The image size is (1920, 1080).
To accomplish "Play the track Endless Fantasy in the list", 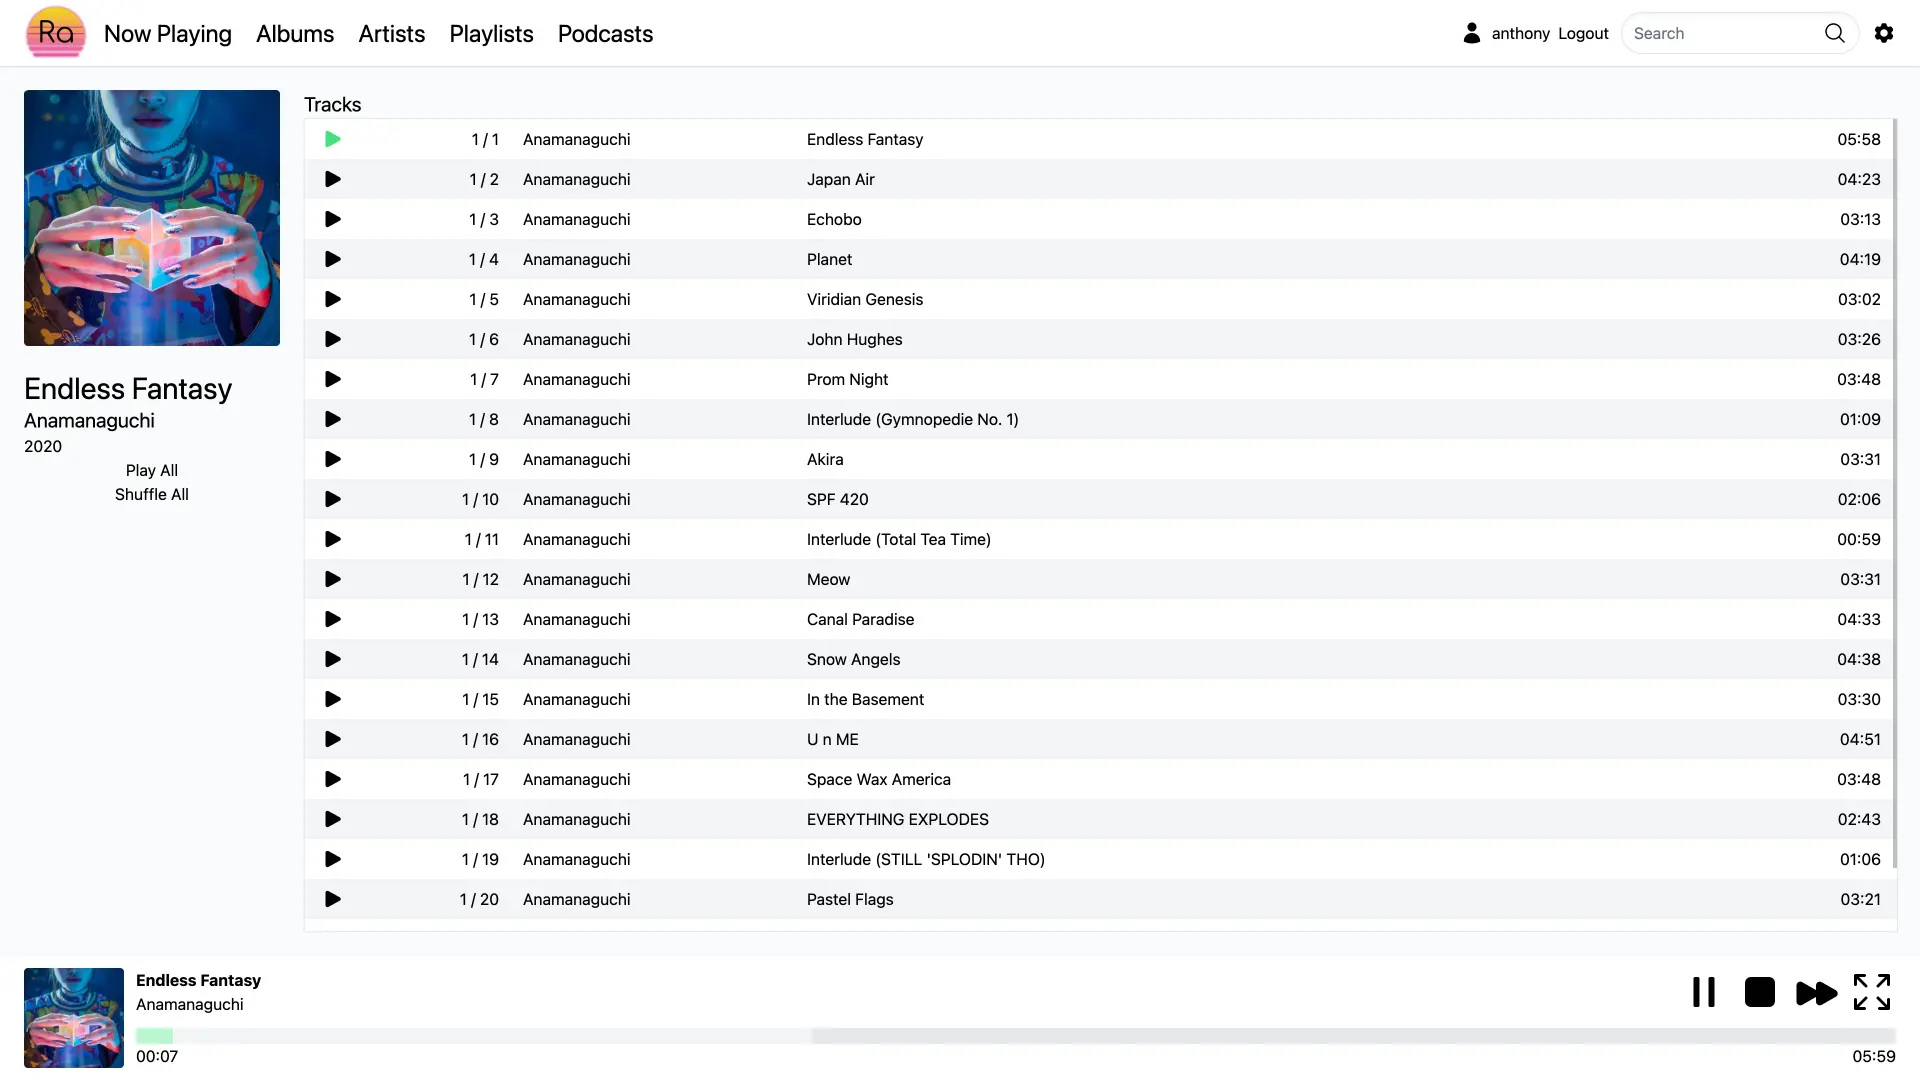I will (x=333, y=139).
